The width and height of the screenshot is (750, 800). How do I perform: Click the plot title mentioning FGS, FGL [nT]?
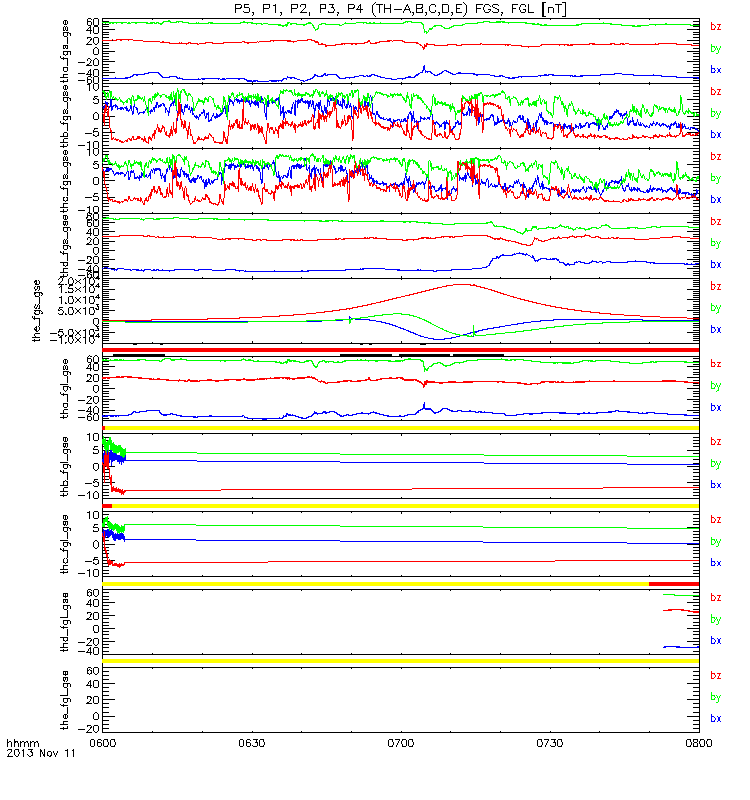[x=401, y=9]
